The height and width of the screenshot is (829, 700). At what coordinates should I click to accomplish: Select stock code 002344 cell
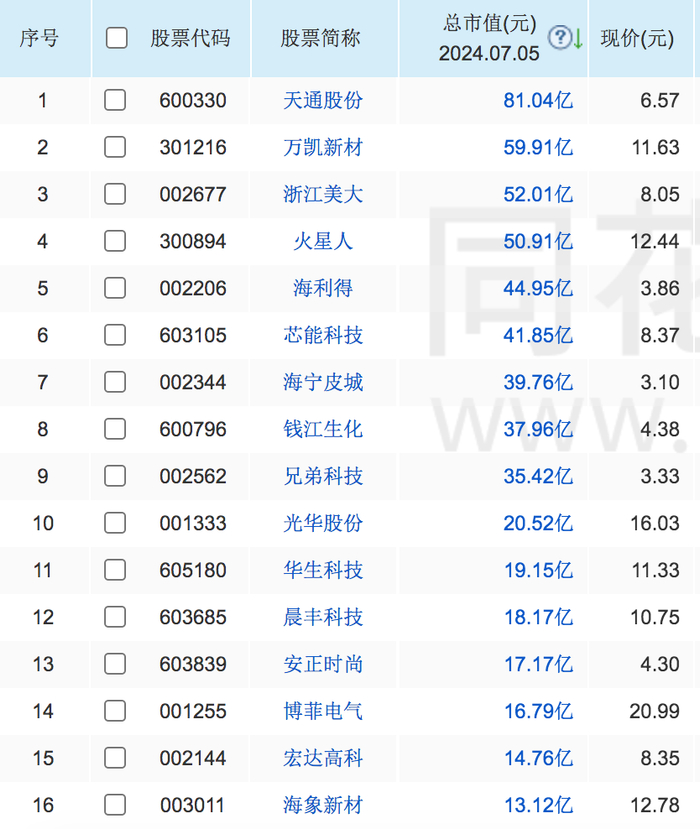(x=193, y=382)
